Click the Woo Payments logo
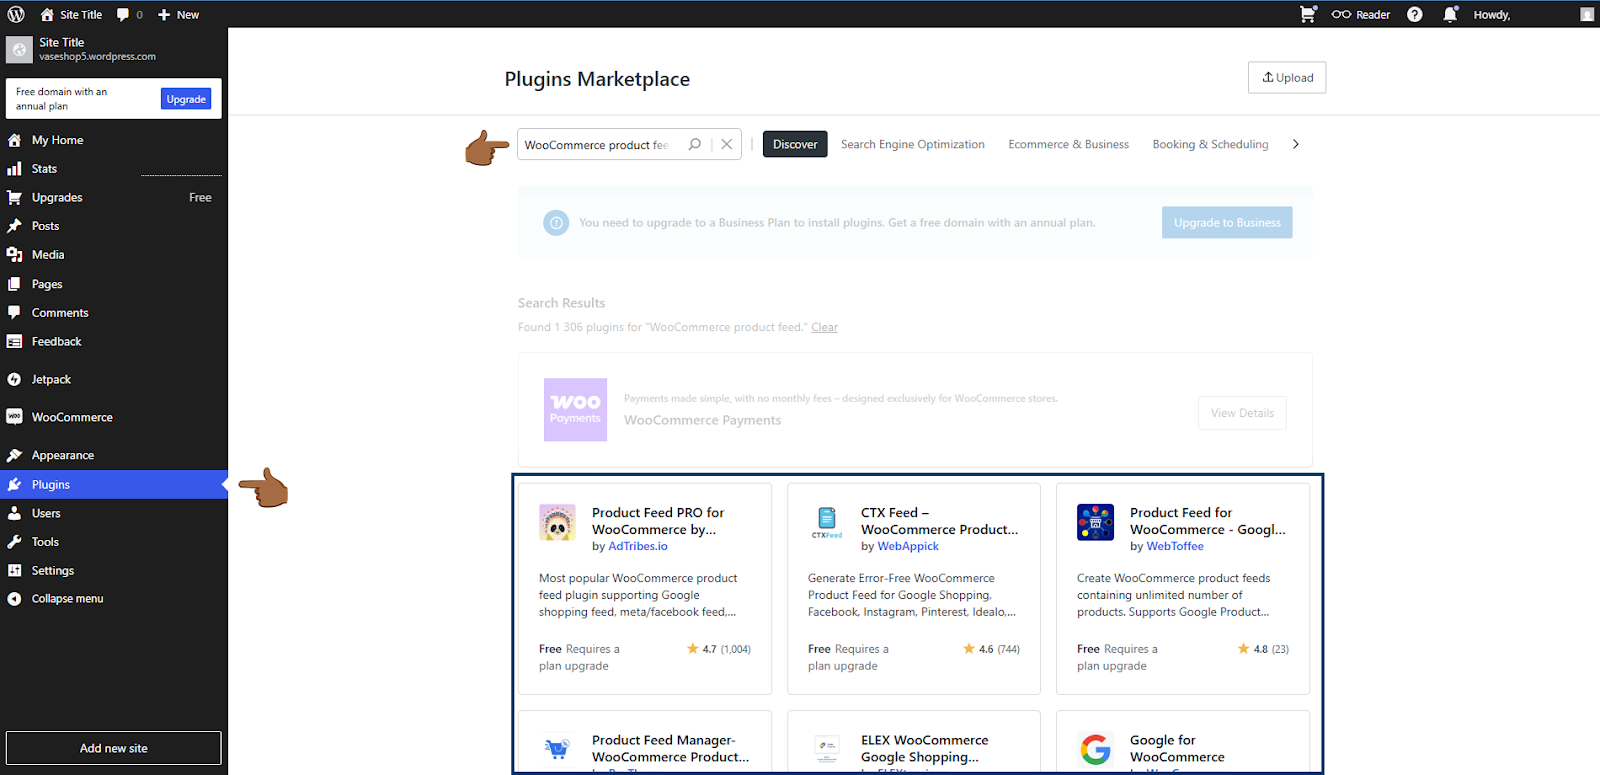The image size is (1600, 775). coord(575,409)
